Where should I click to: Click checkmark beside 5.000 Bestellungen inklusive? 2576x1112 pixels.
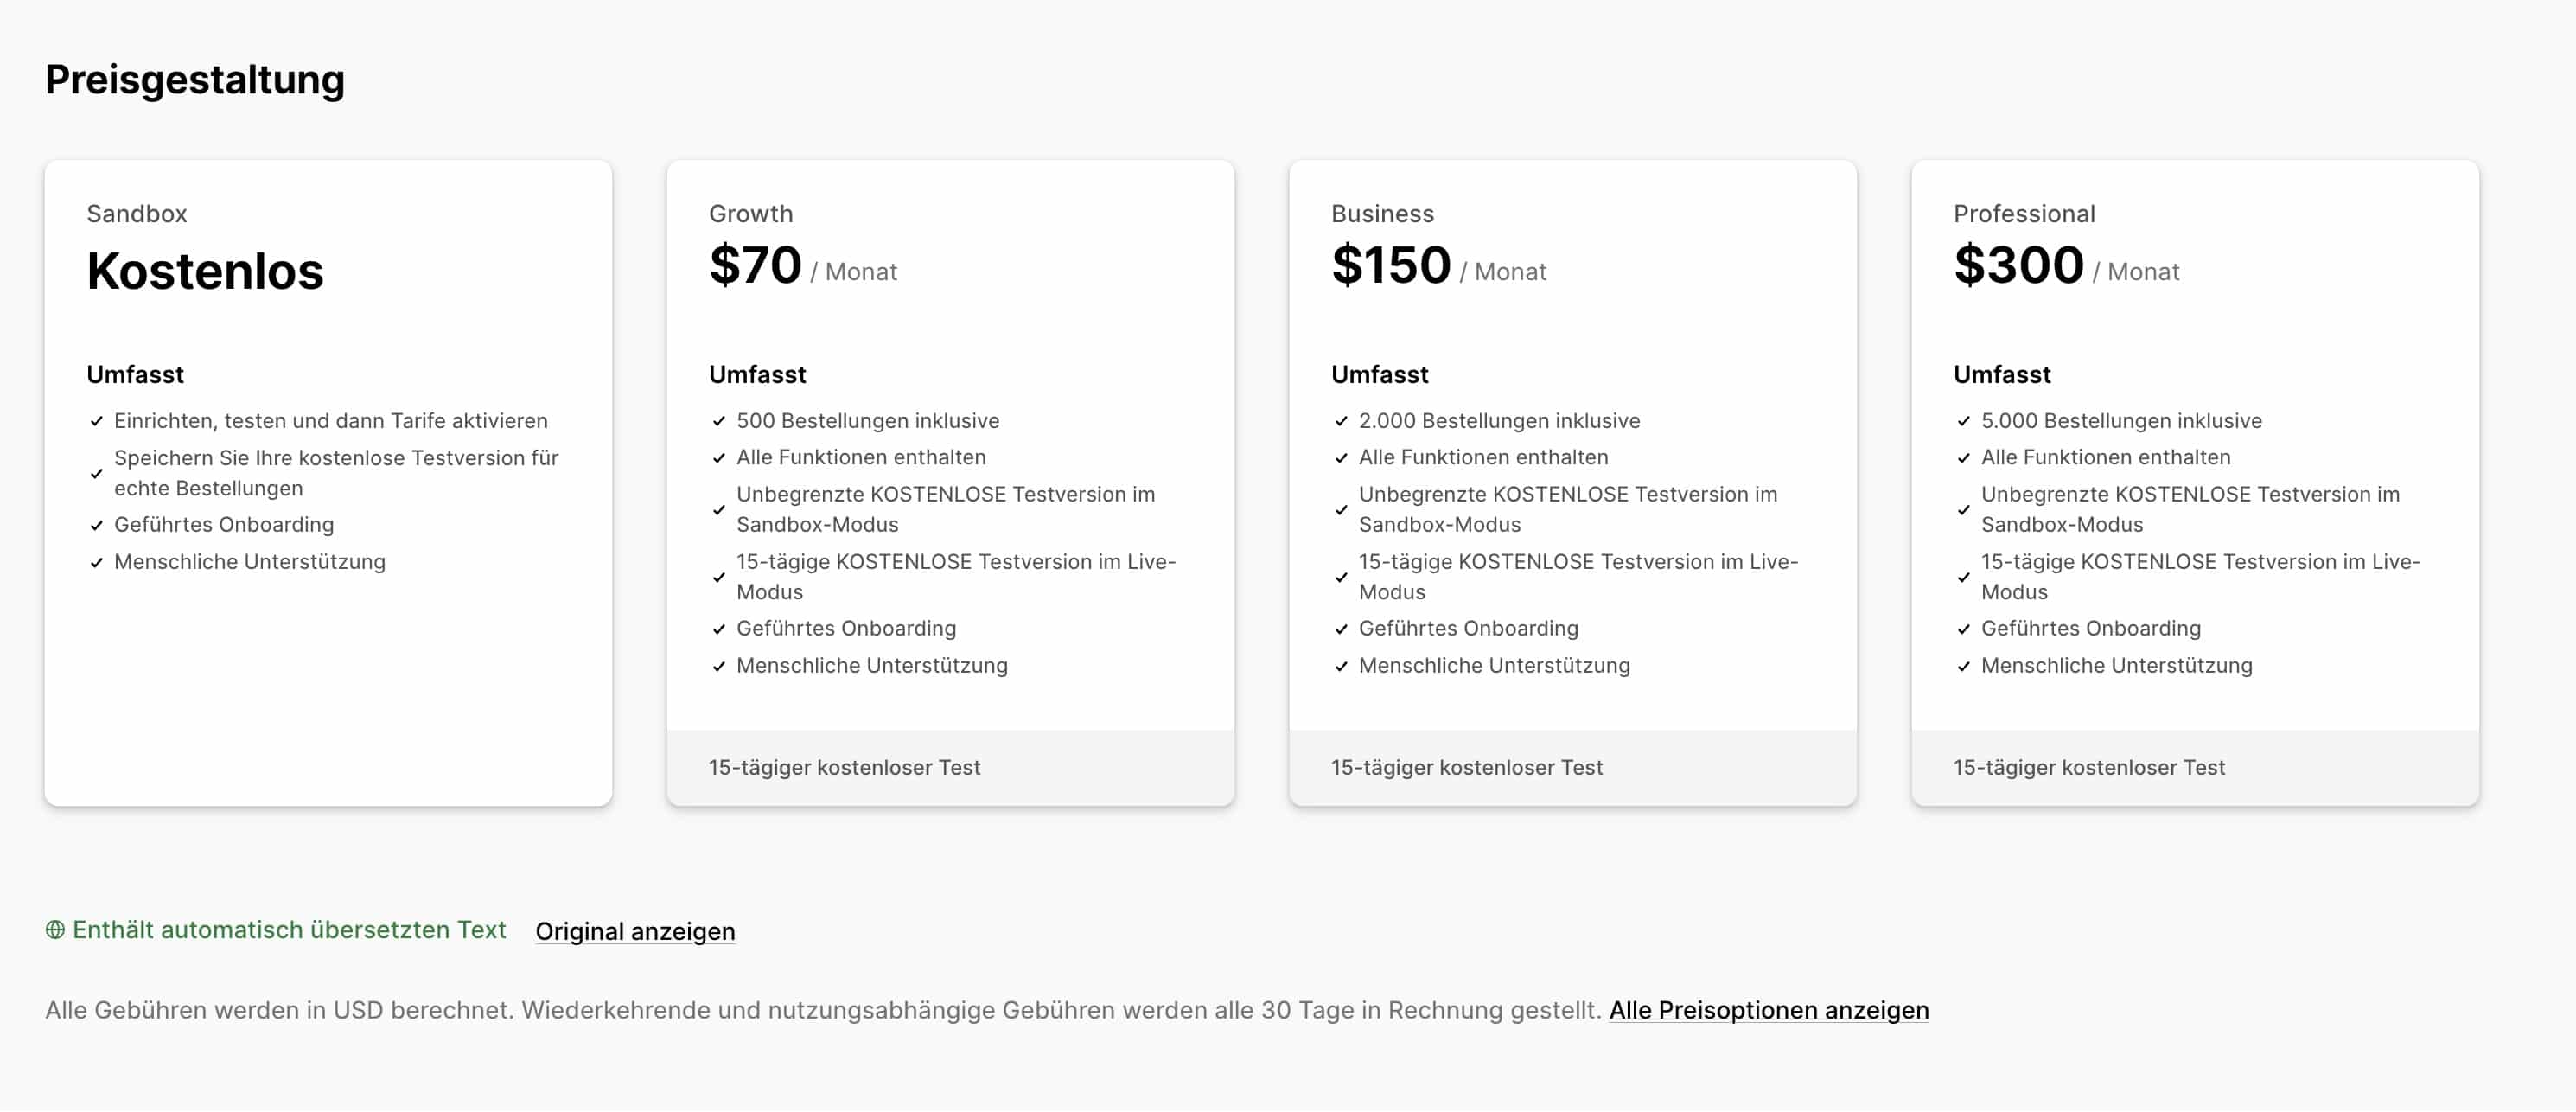[1963, 421]
